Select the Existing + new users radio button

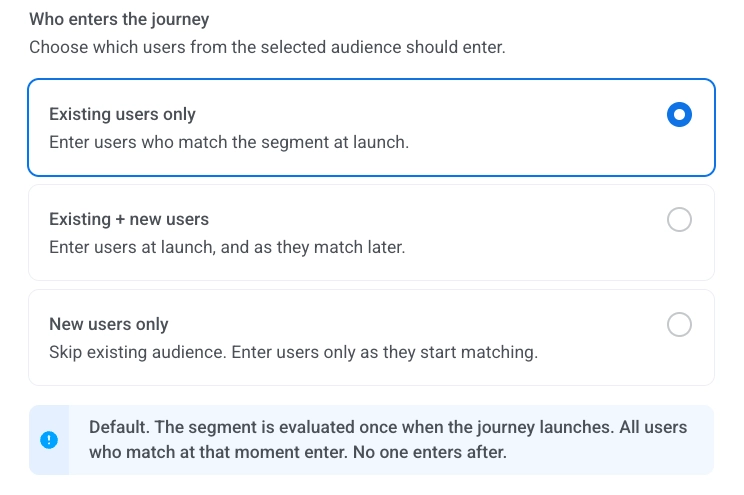pyautogui.click(x=679, y=219)
